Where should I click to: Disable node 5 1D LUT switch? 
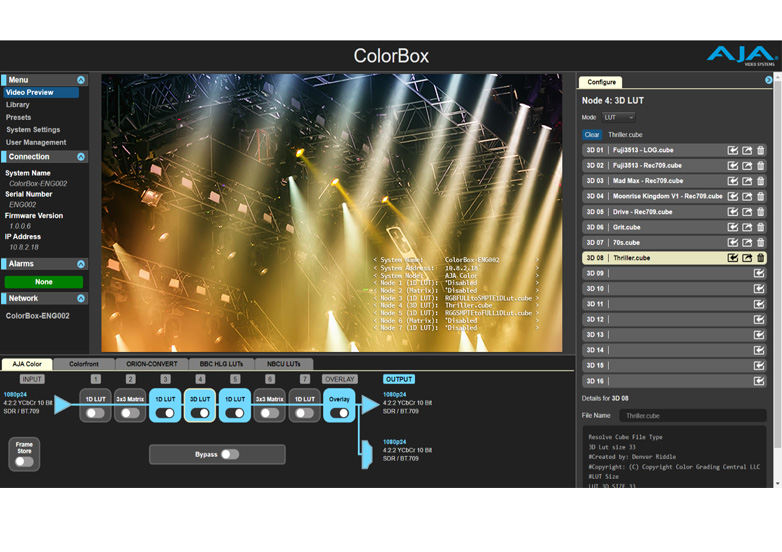tap(235, 413)
